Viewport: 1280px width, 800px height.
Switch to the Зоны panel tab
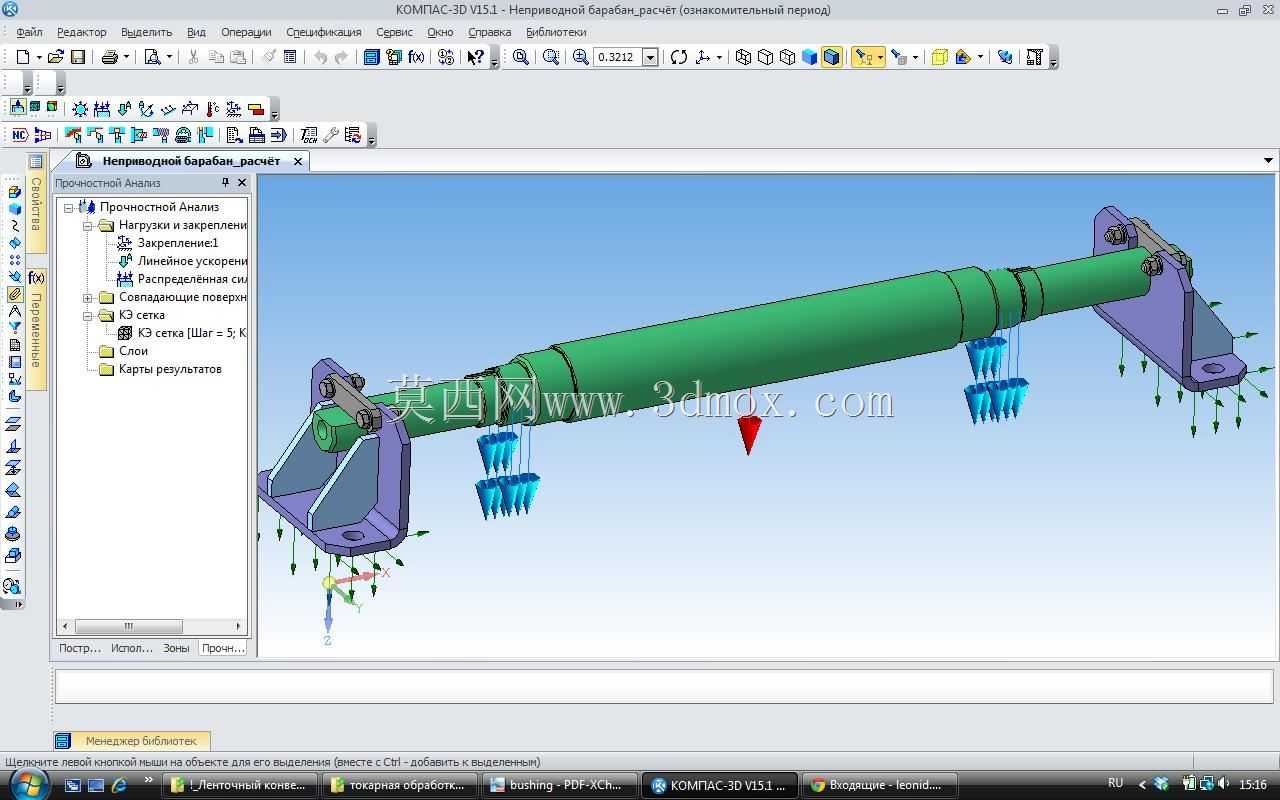[176, 648]
